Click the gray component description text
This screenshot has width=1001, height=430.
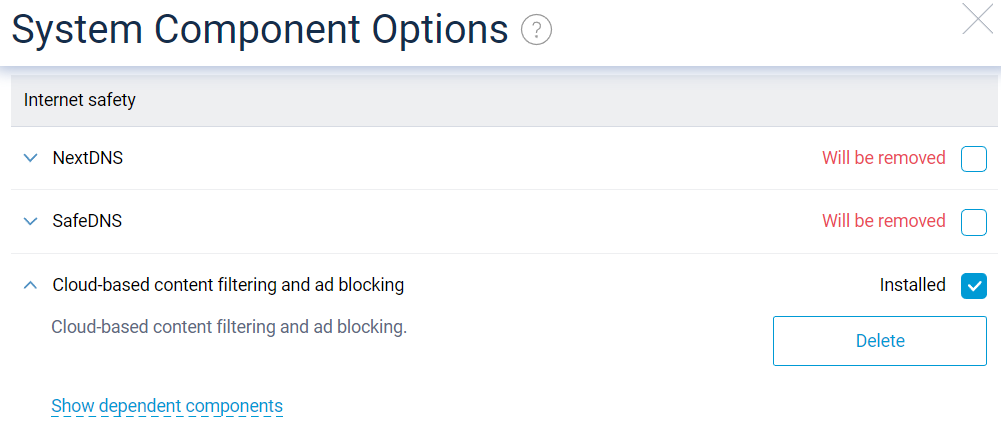(229, 327)
